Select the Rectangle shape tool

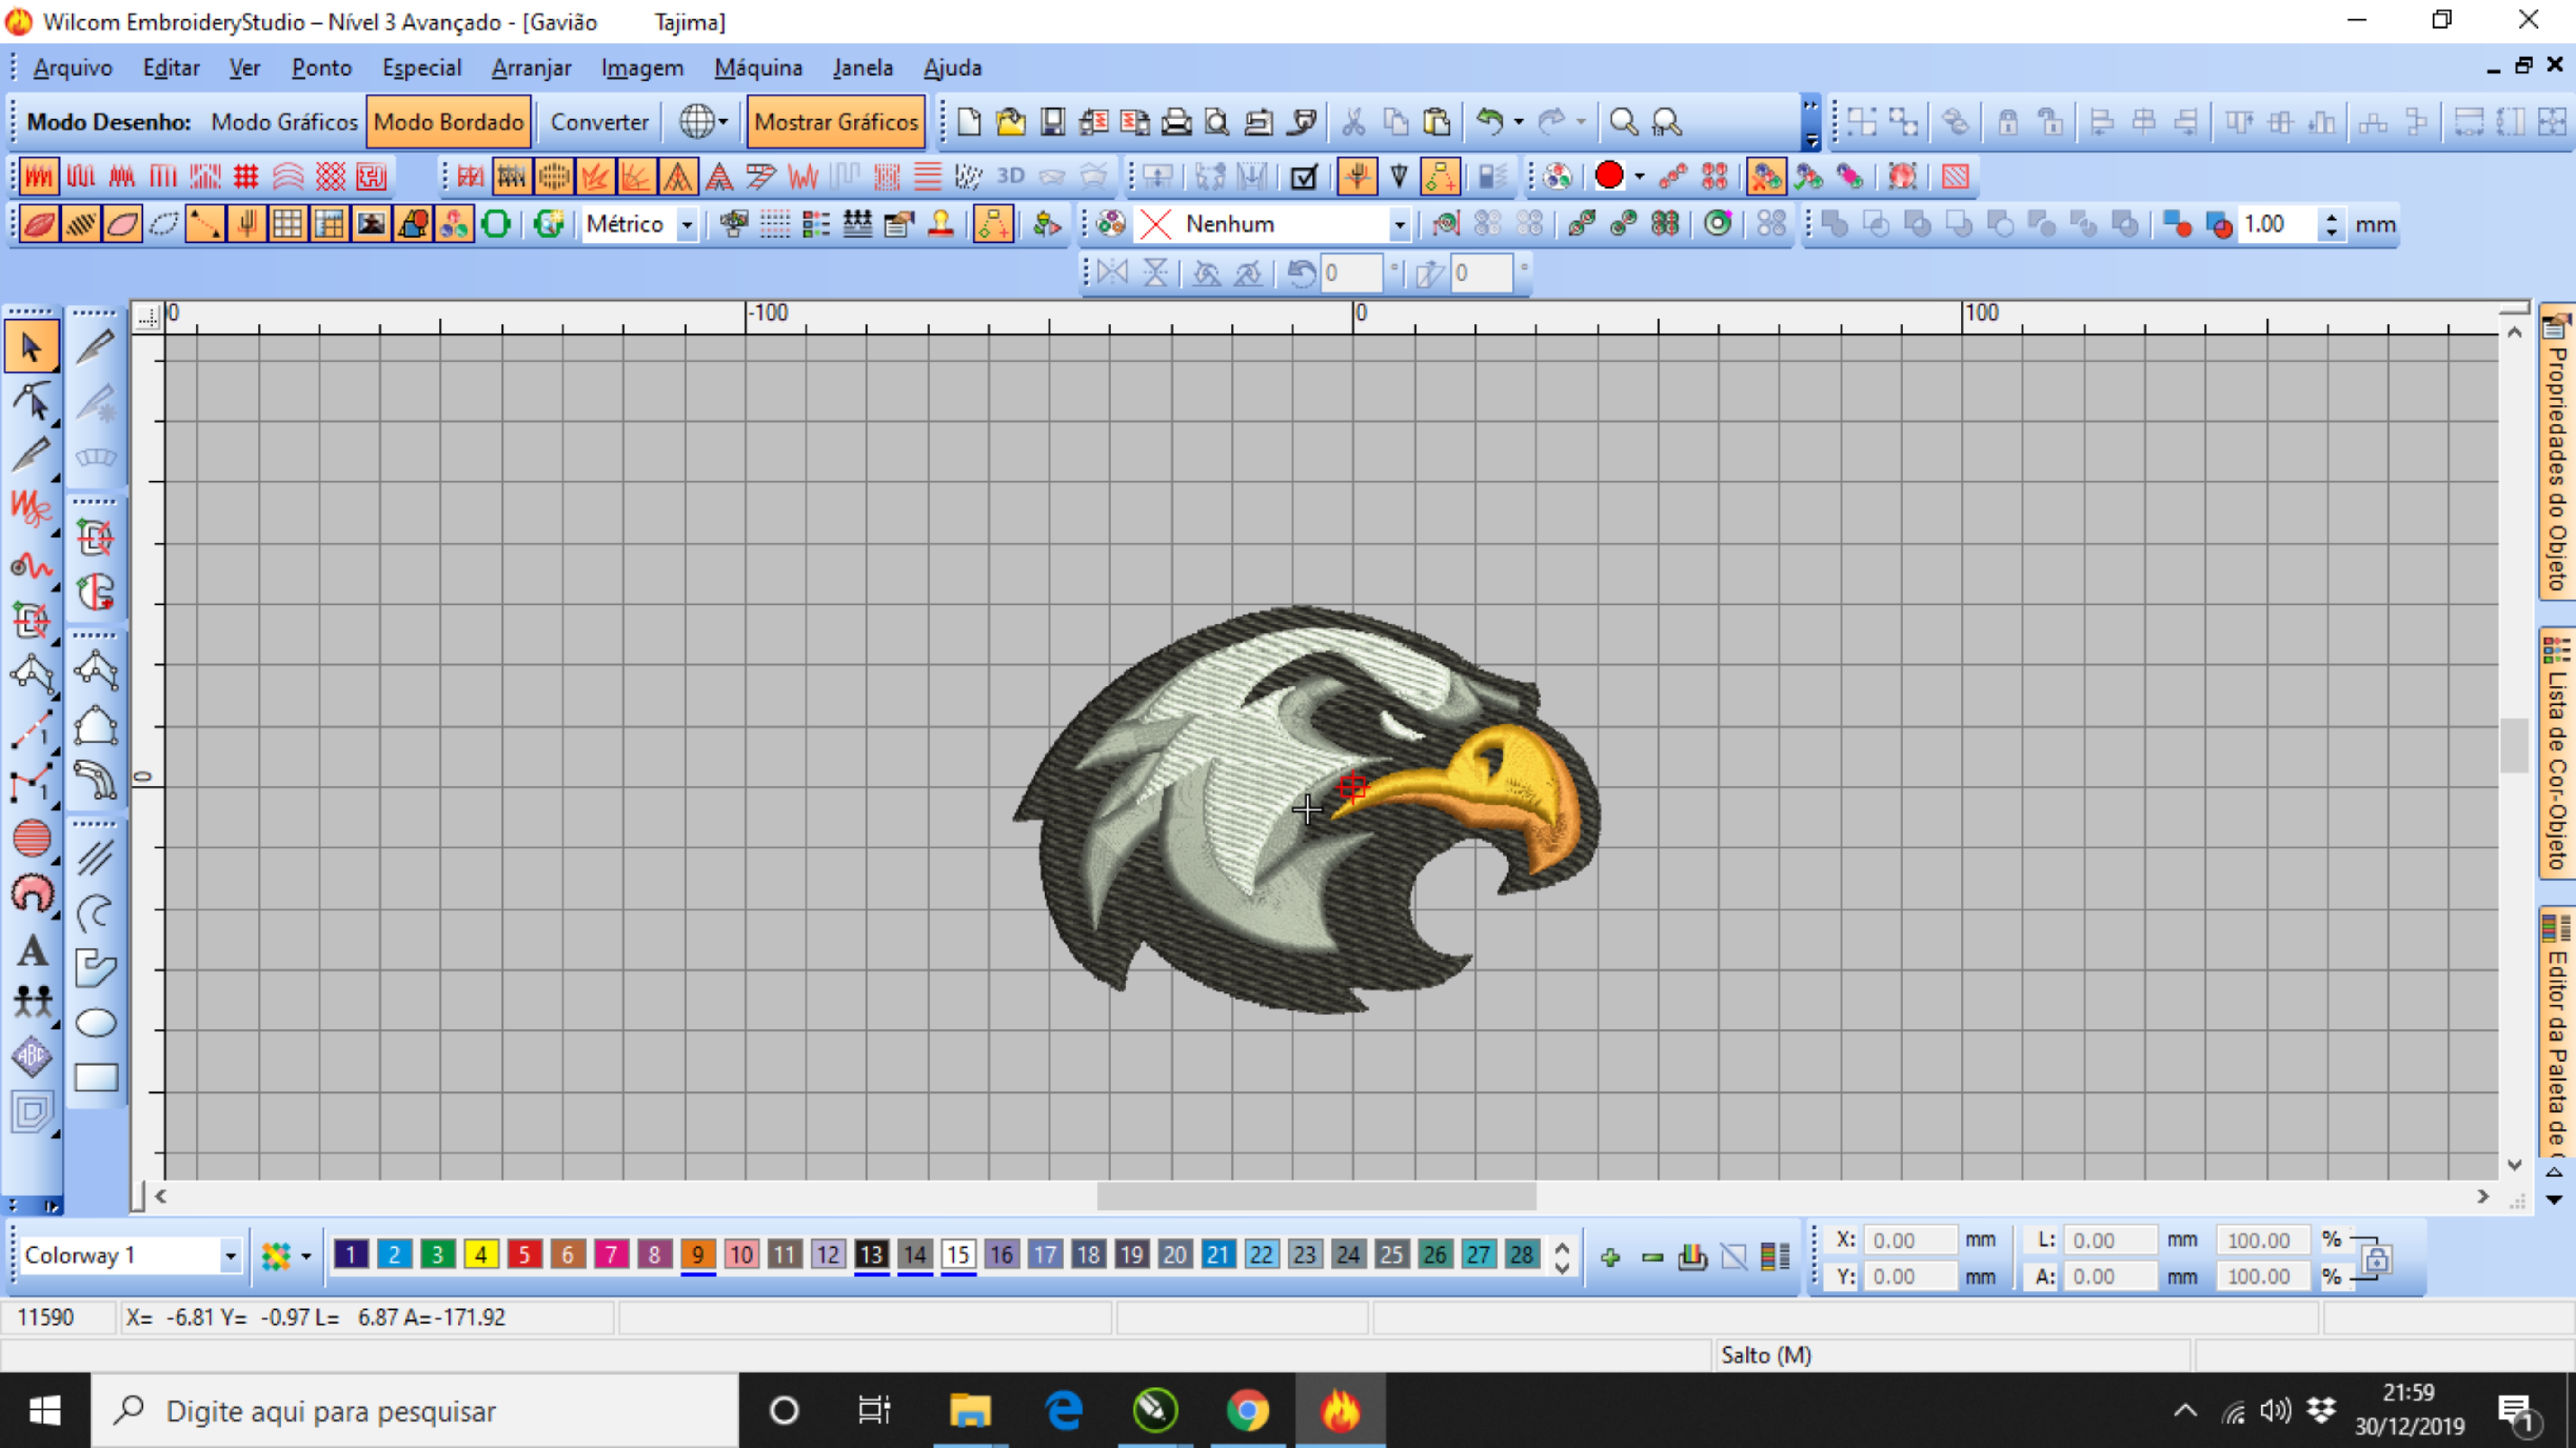click(x=96, y=1077)
